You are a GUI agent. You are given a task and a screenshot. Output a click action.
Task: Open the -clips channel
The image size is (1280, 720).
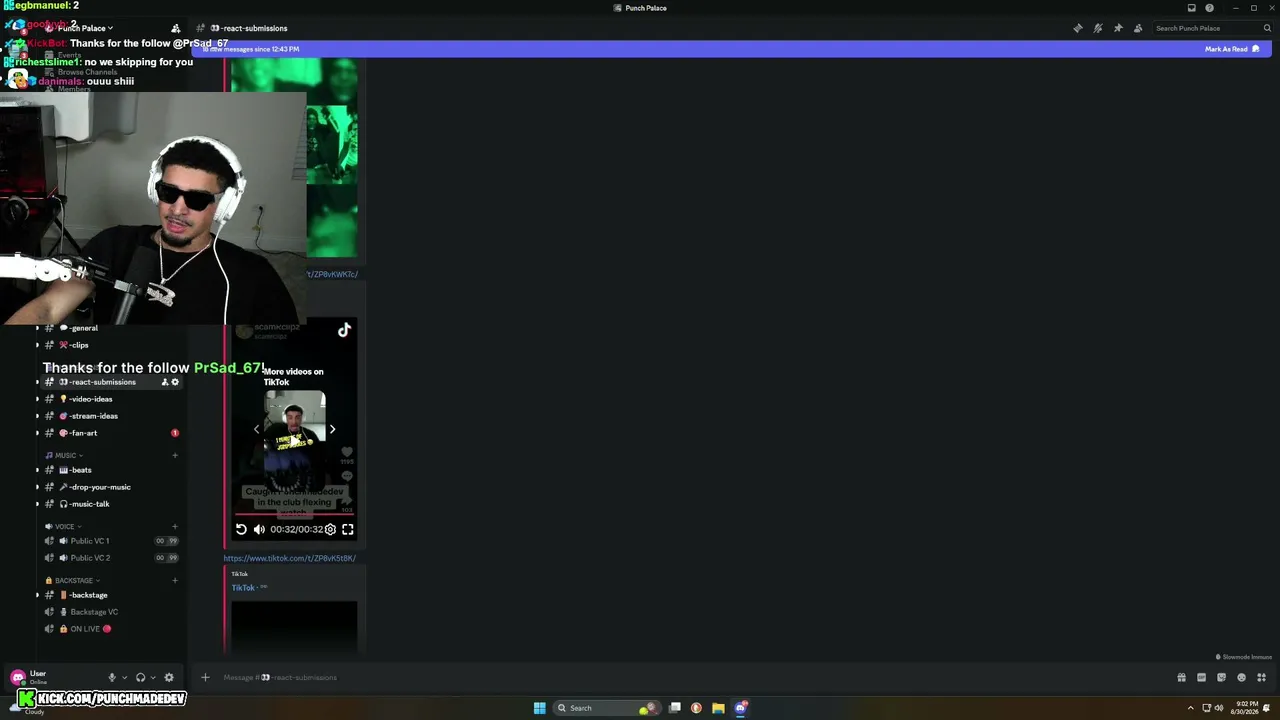click(x=110, y=345)
